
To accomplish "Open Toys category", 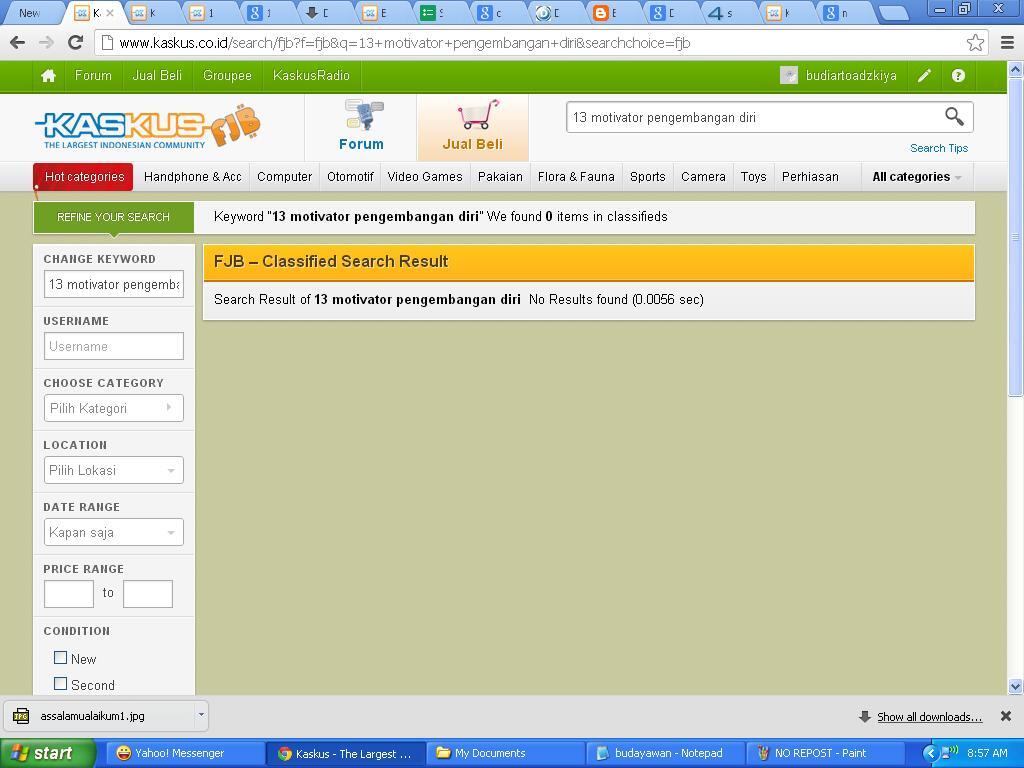I will (x=754, y=177).
